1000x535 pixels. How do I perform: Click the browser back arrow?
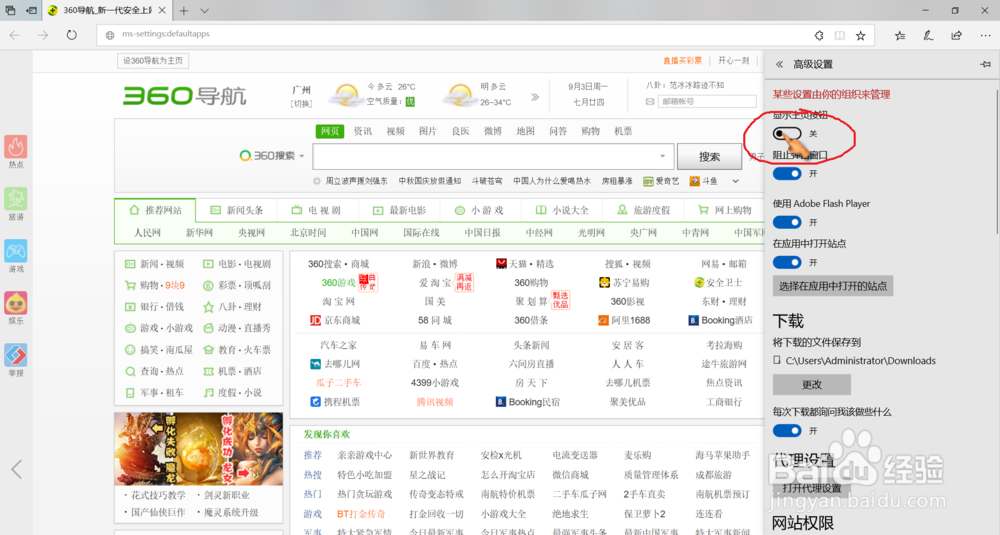pyautogui.click(x=15, y=35)
